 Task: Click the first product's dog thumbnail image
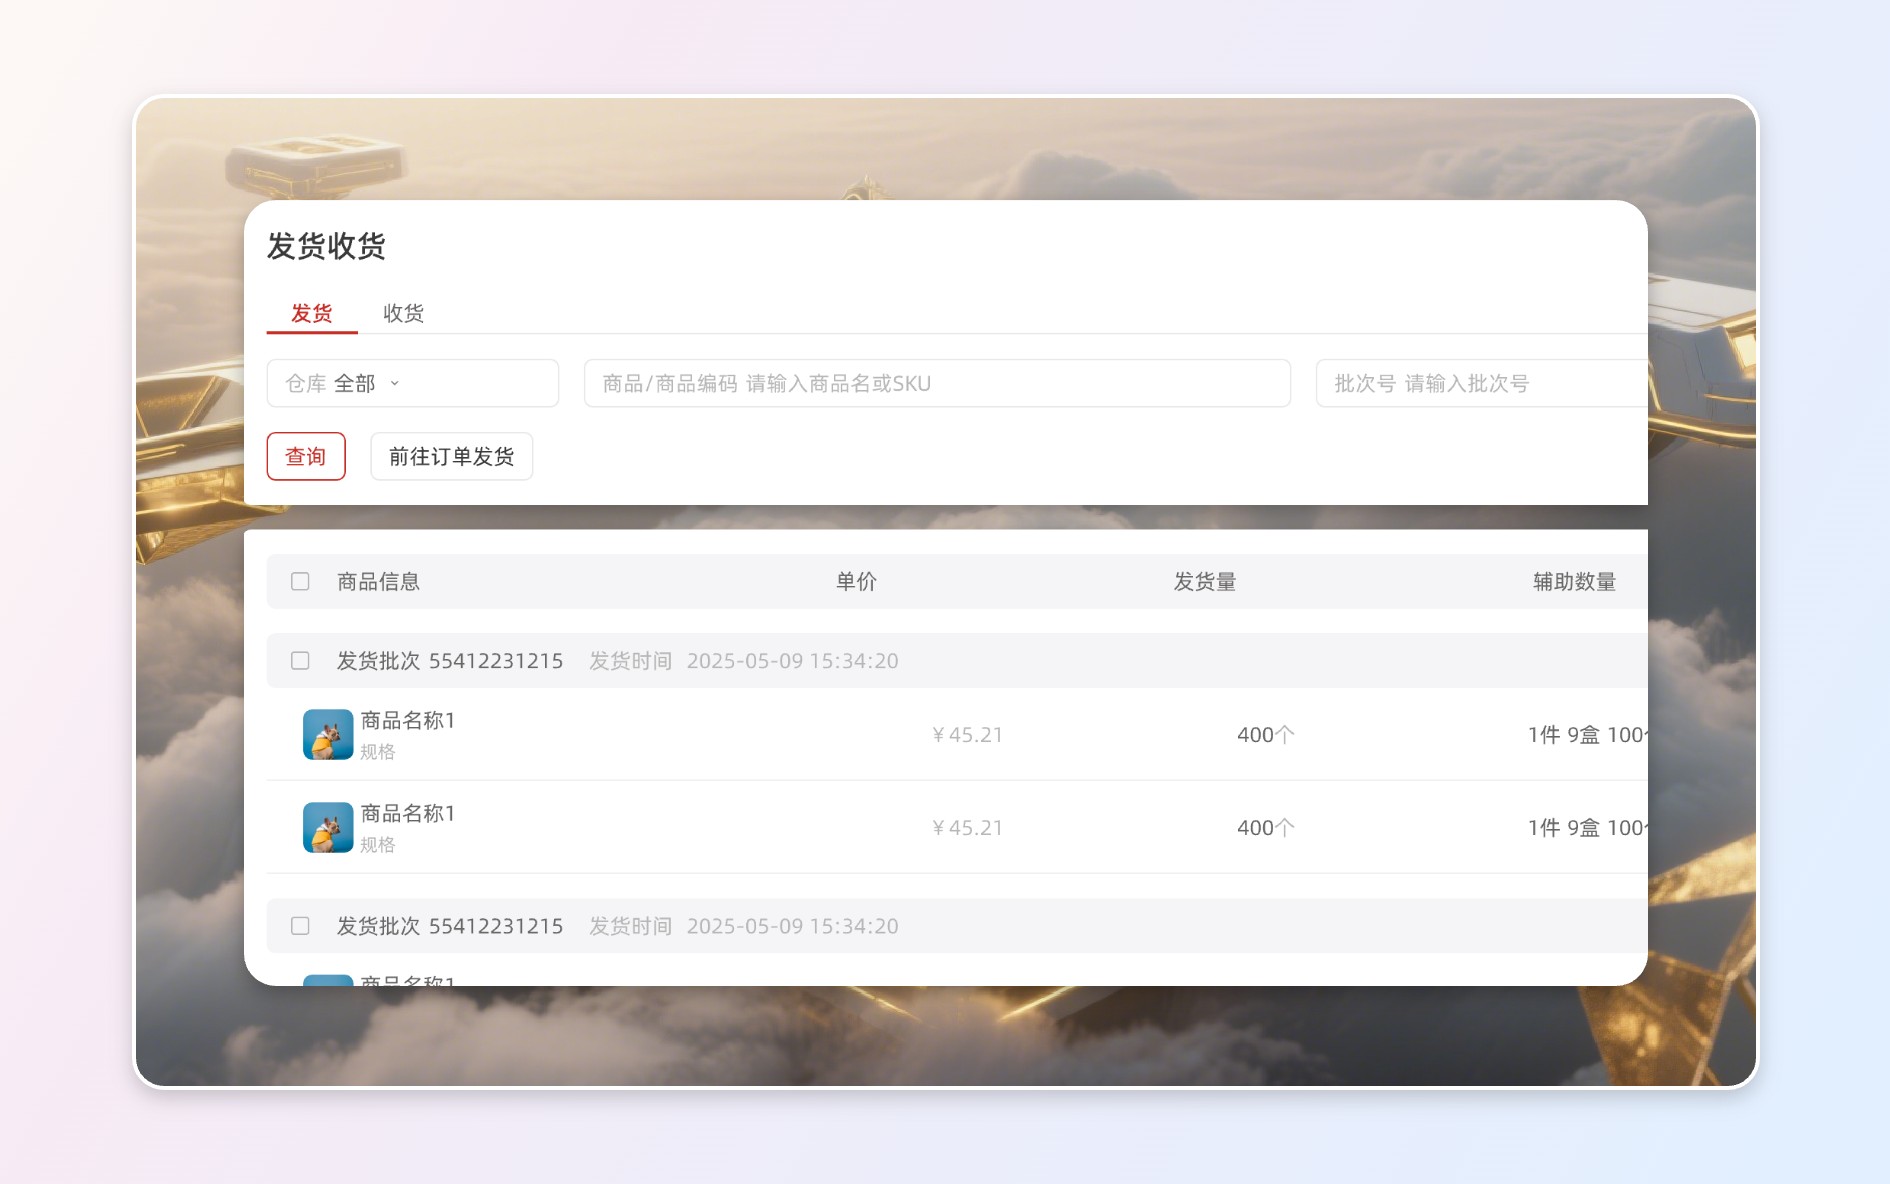327,735
